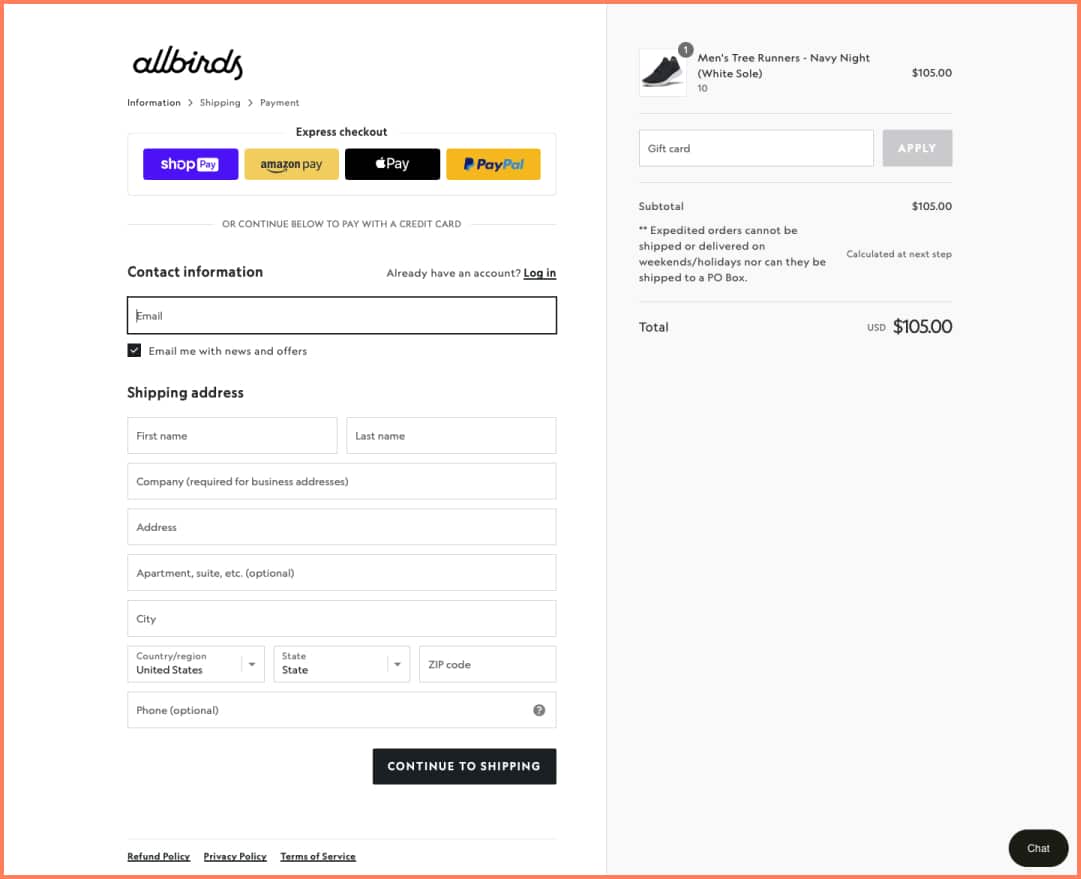Apply the gift card code
Screen dimensions: 1081x879
coord(917,148)
